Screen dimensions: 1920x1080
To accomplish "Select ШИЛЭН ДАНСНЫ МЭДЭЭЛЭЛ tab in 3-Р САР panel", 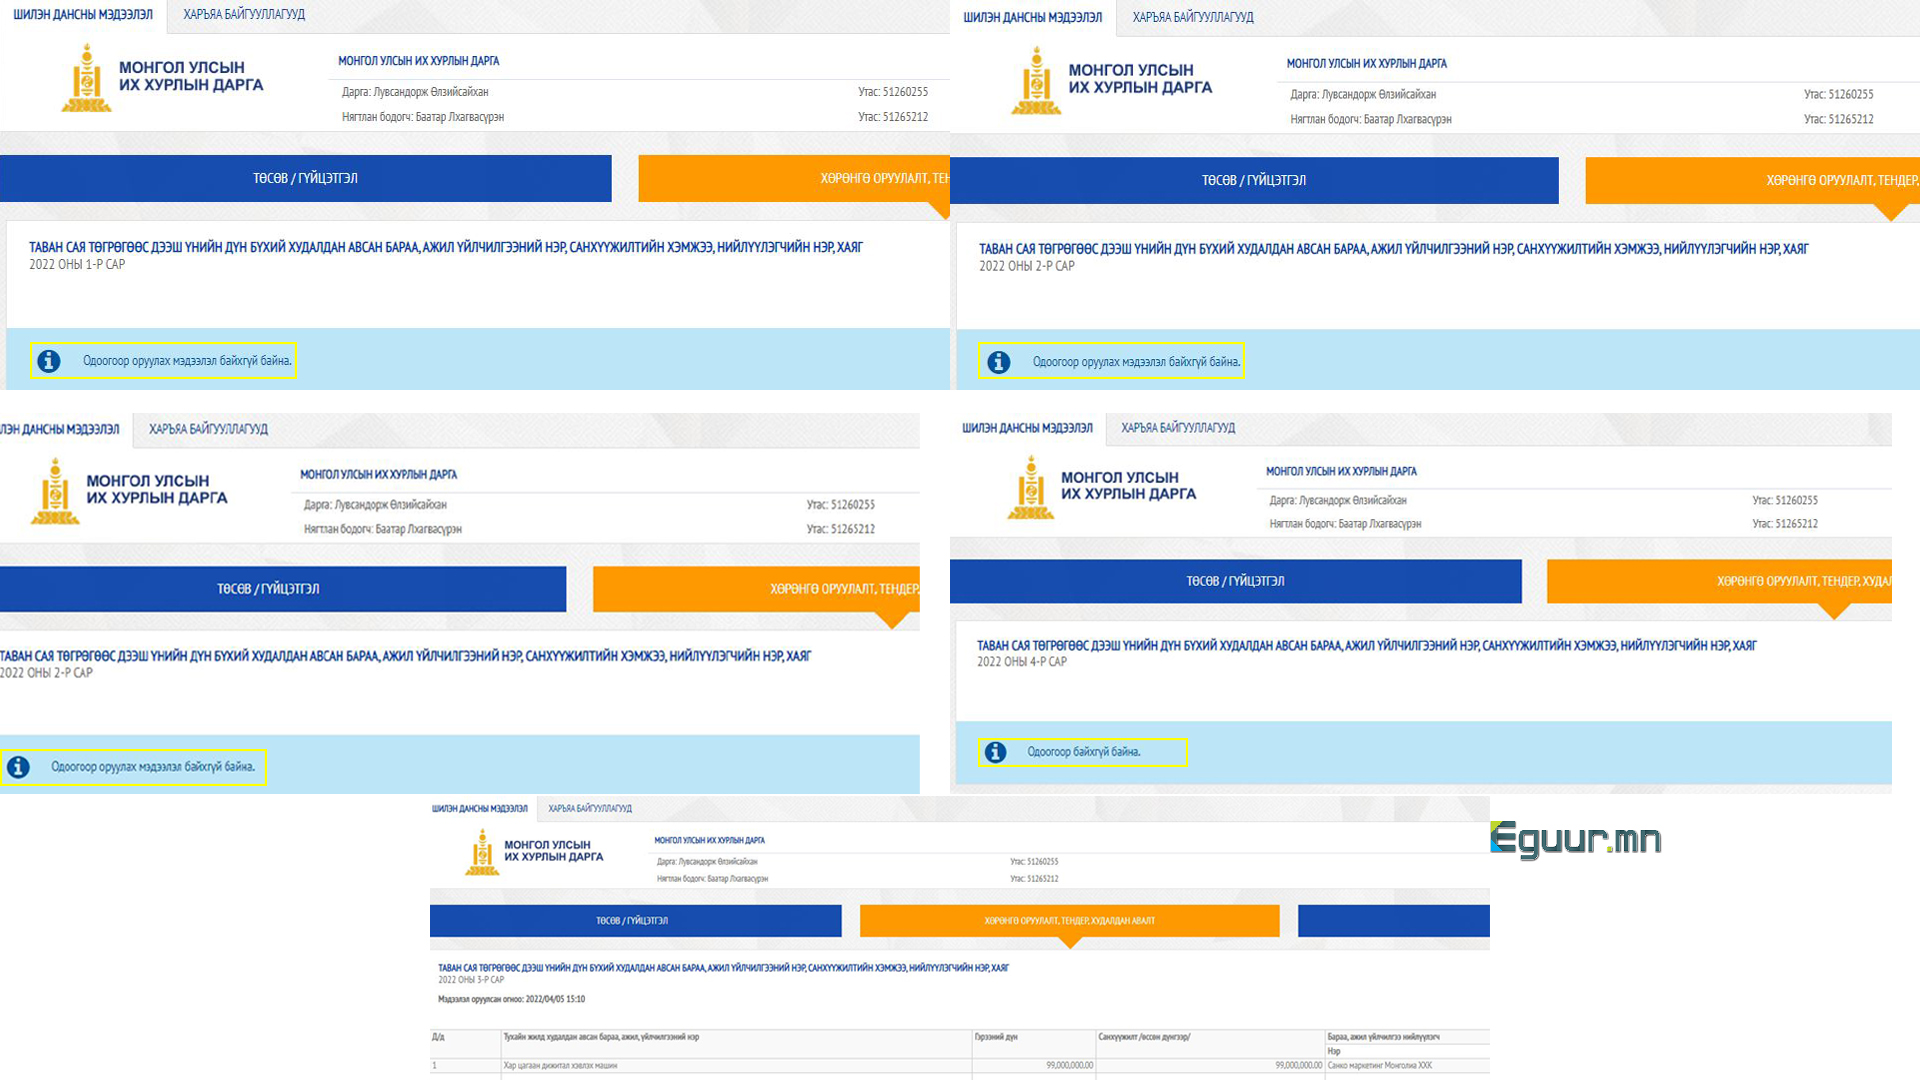I will [479, 808].
